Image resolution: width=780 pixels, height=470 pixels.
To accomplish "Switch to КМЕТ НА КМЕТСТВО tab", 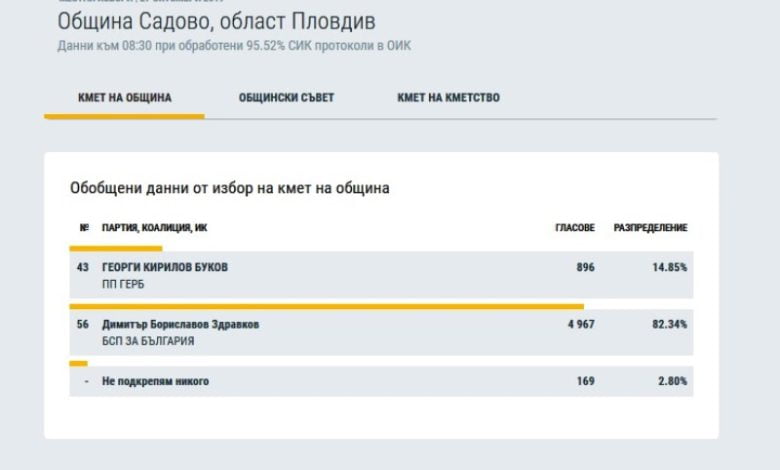I will (448, 97).
